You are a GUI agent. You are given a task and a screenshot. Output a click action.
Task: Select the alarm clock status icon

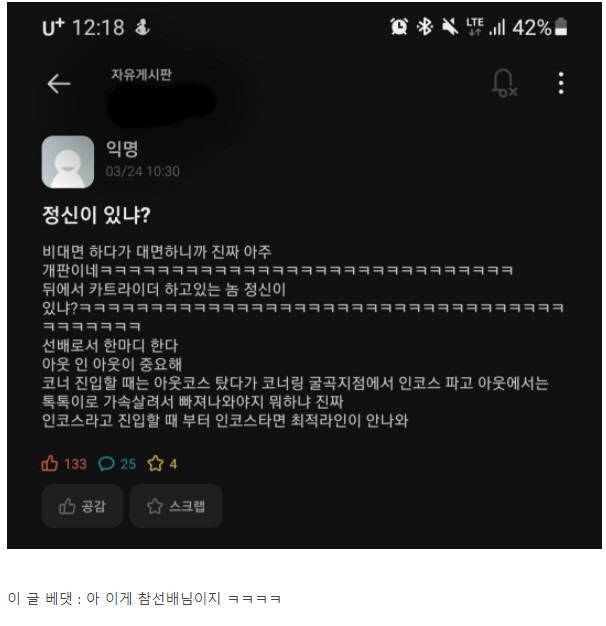399,27
